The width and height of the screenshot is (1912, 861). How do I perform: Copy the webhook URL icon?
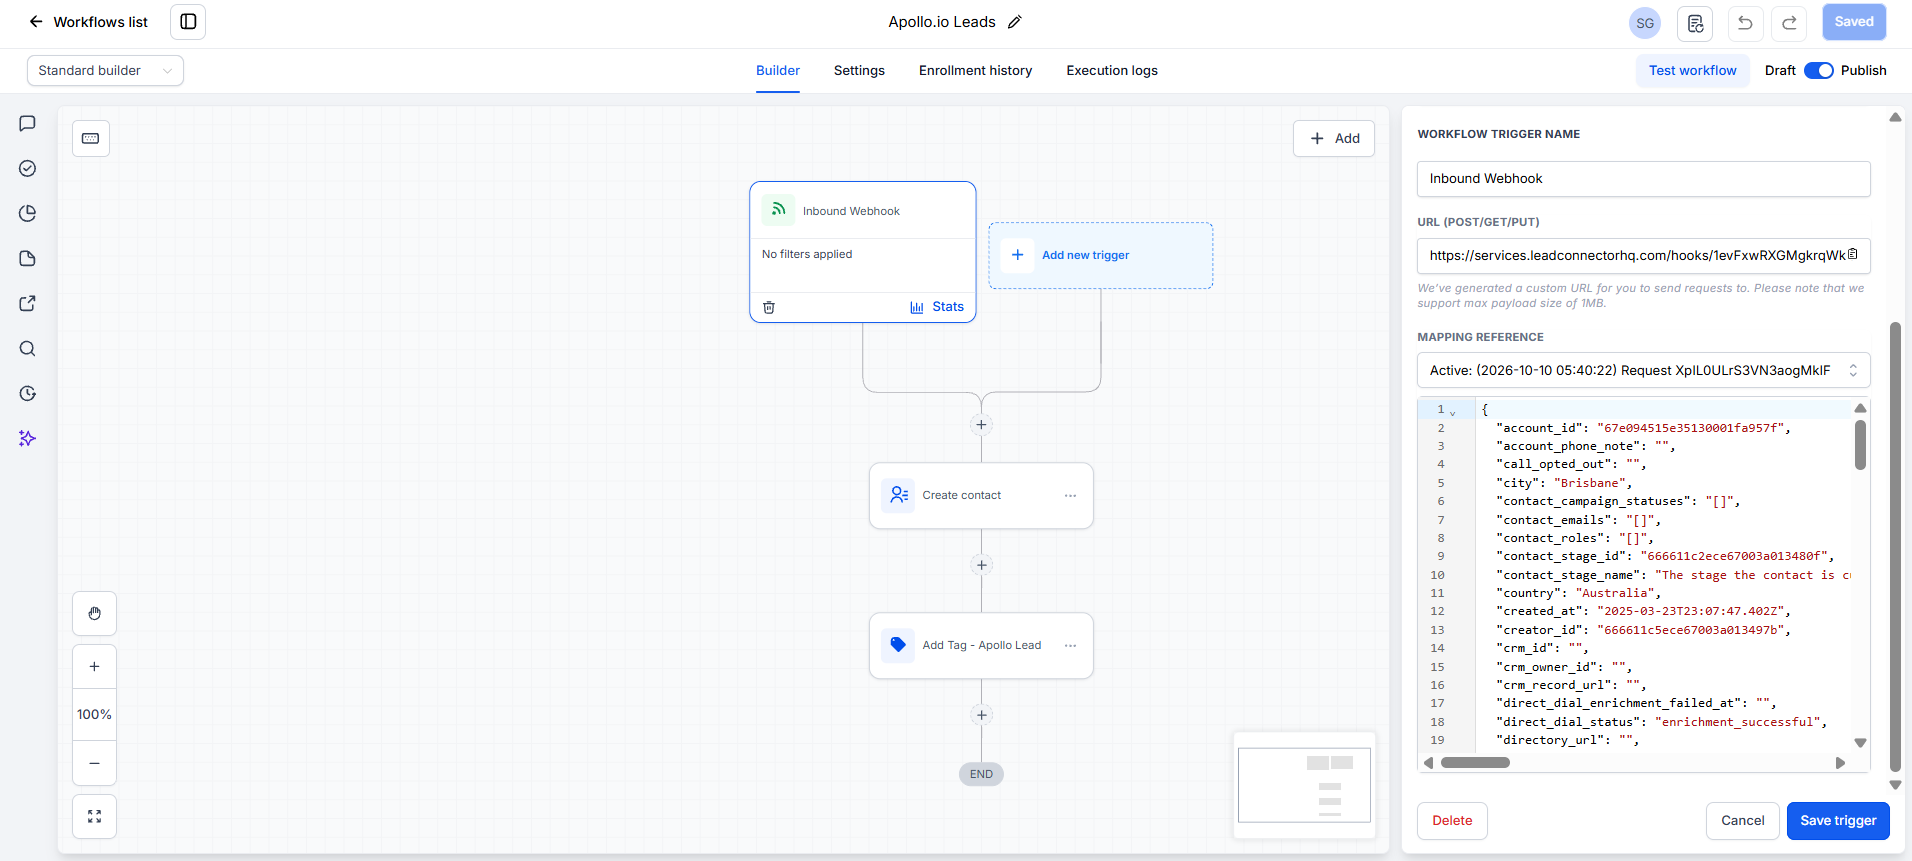pos(1853,254)
